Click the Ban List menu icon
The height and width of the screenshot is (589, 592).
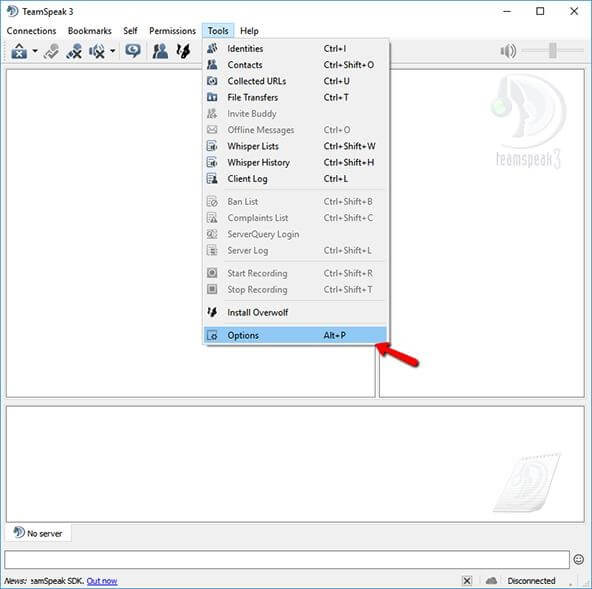click(x=212, y=202)
